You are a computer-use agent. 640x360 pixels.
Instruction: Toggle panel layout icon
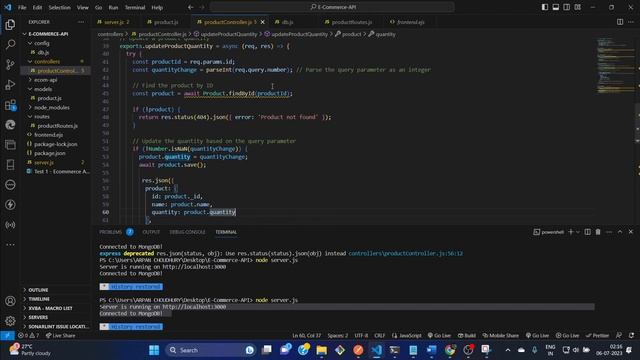point(556,7)
